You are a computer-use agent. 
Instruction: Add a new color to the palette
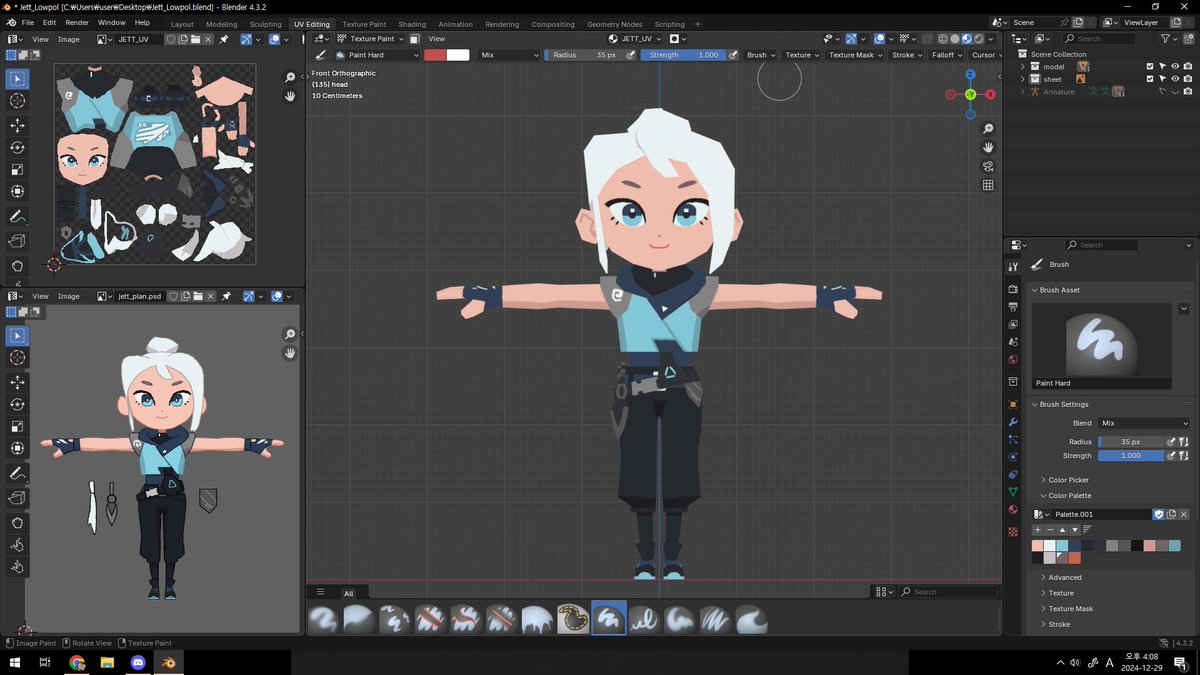[x=1038, y=529]
